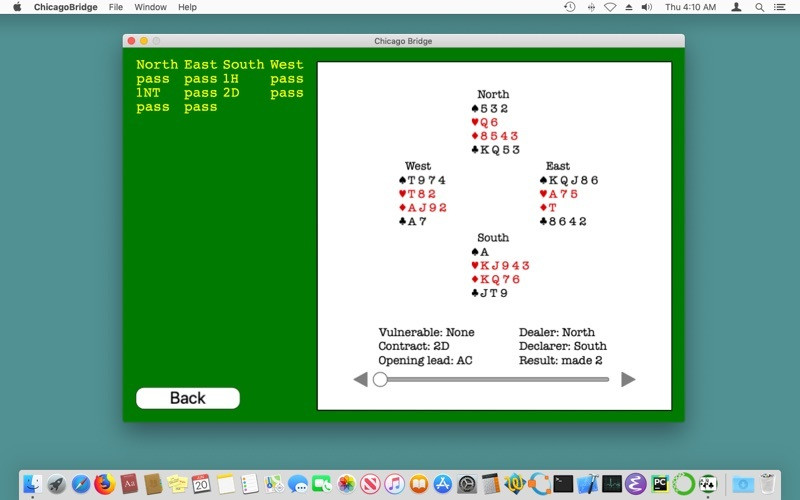Open Books in the dock
This screenshot has height=500, width=800.
(418, 484)
